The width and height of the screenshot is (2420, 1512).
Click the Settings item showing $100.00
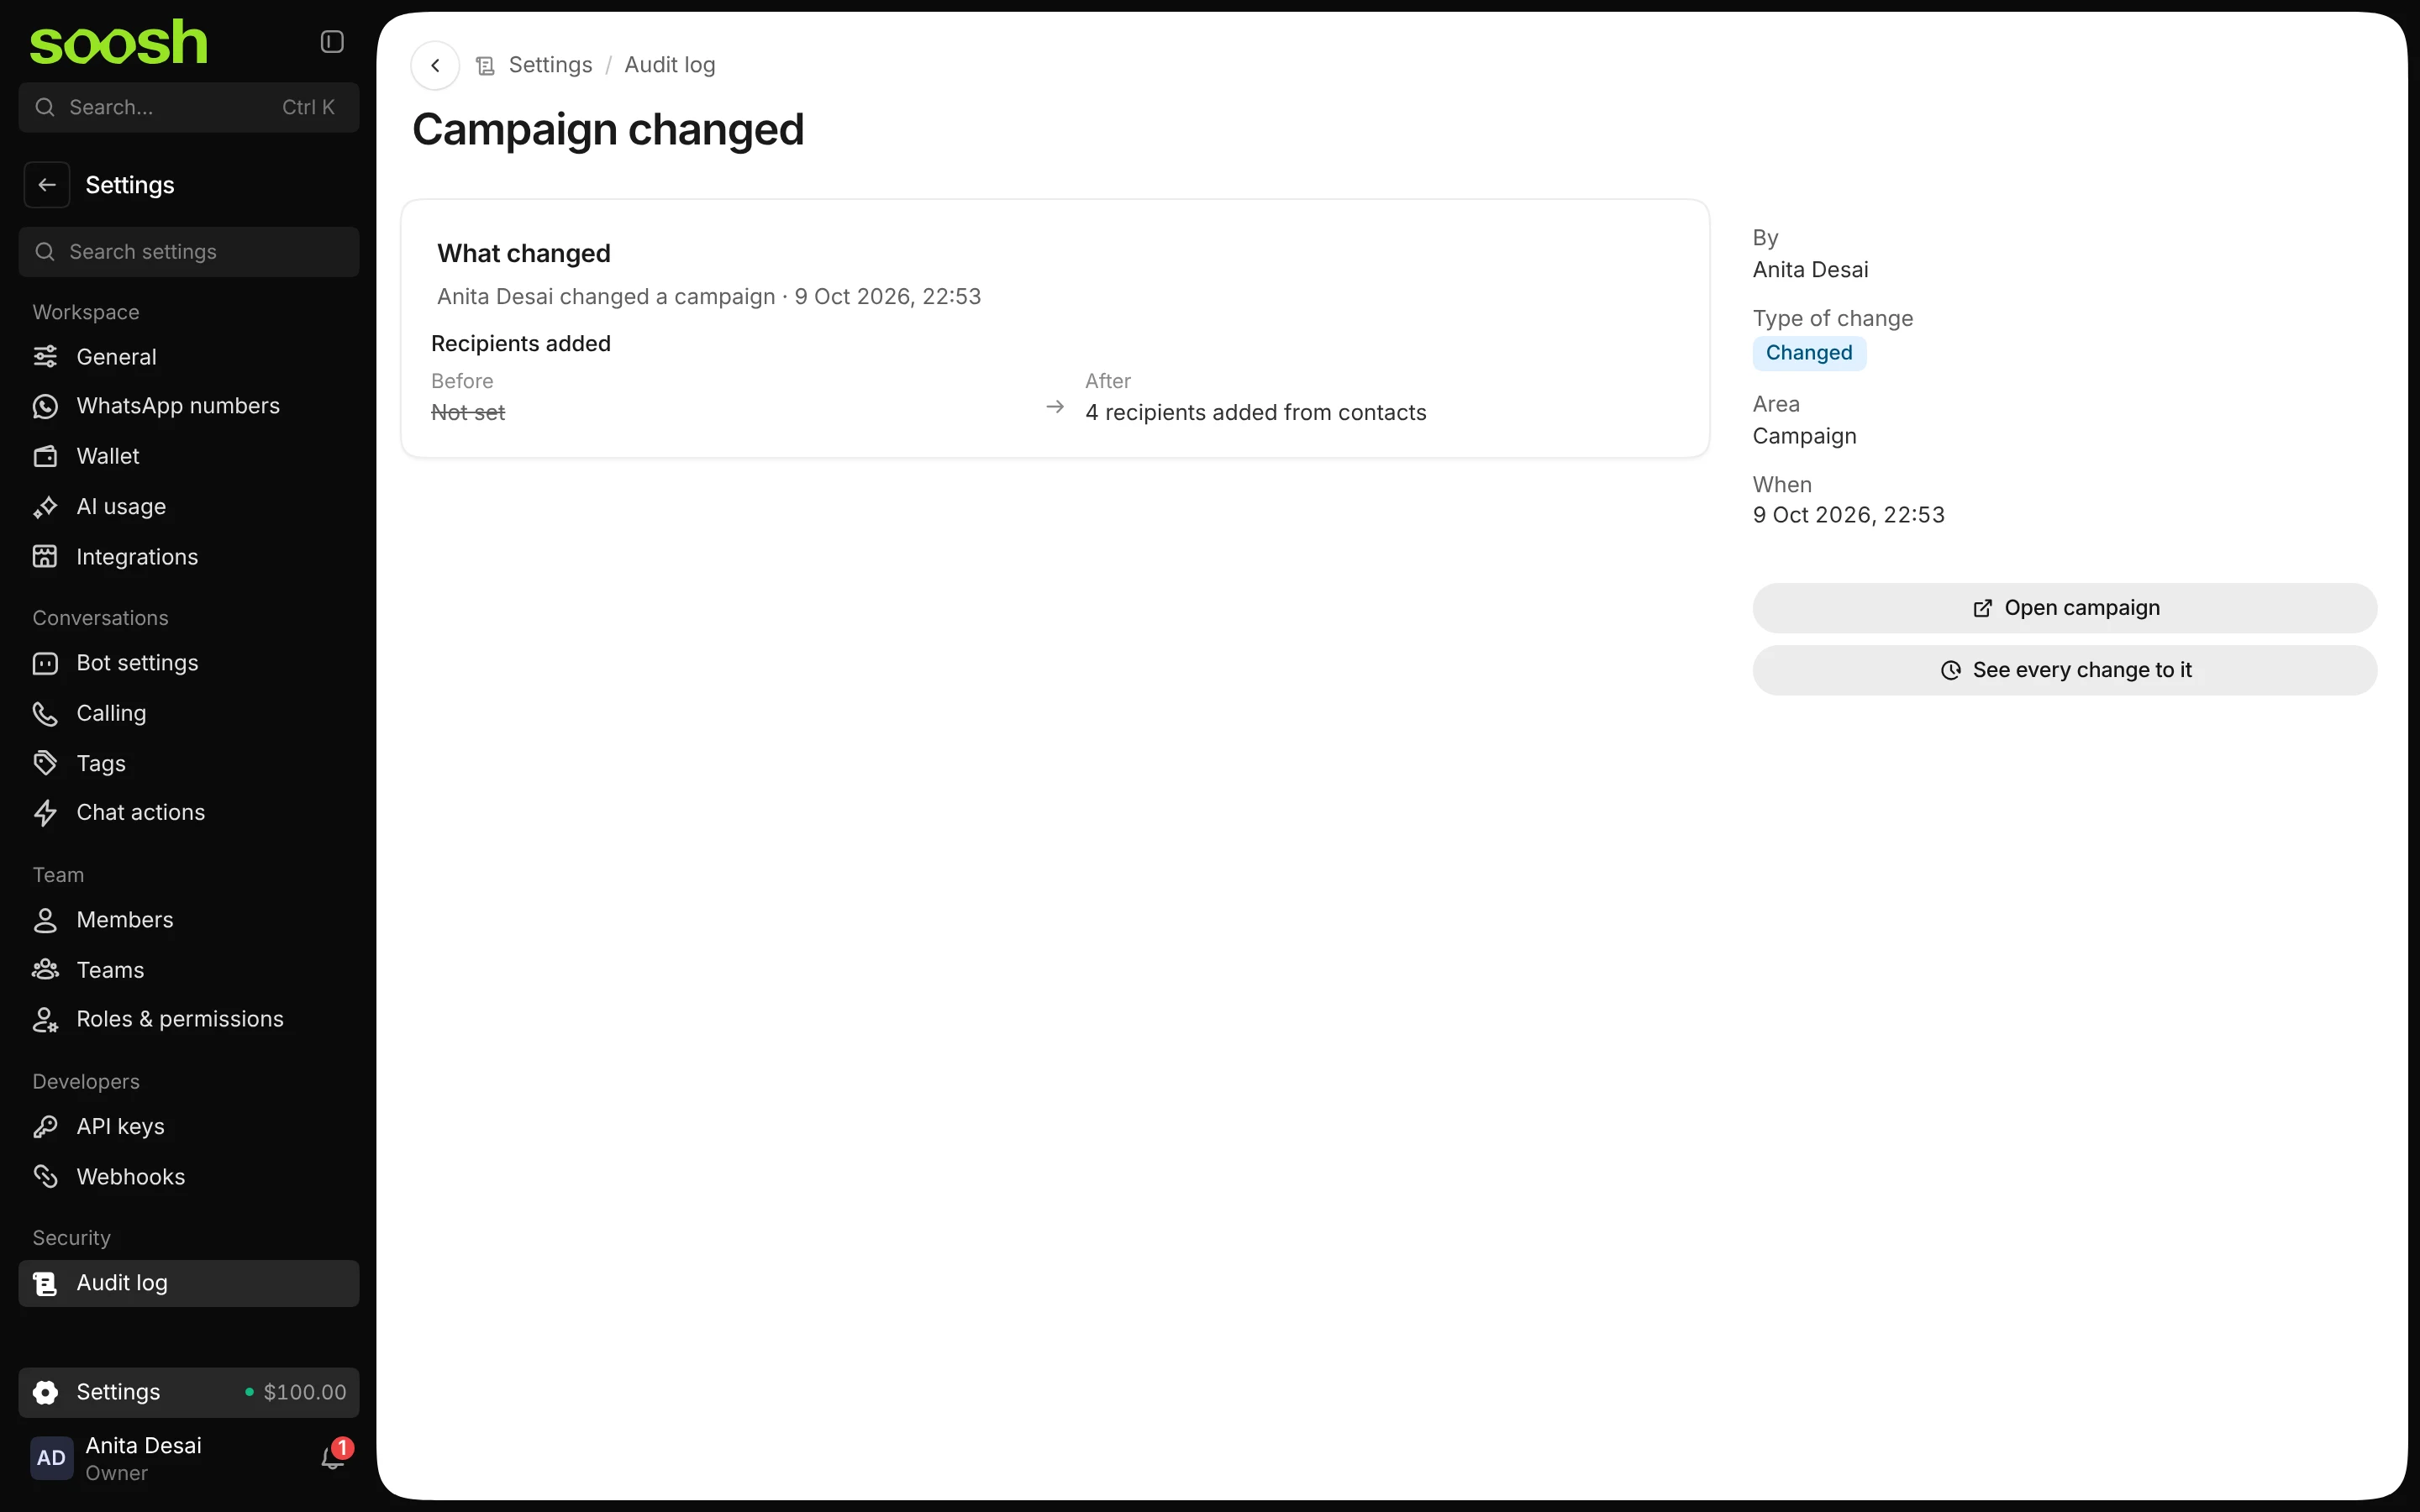tap(189, 1392)
